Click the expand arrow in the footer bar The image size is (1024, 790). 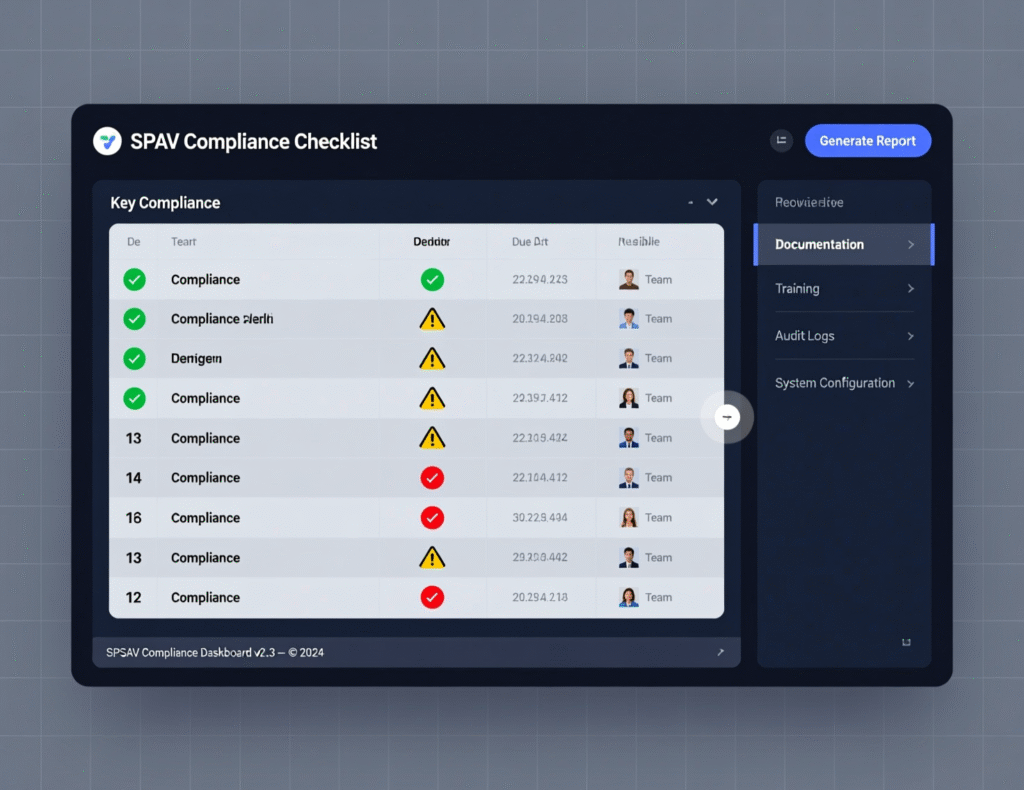coord(719,652)
